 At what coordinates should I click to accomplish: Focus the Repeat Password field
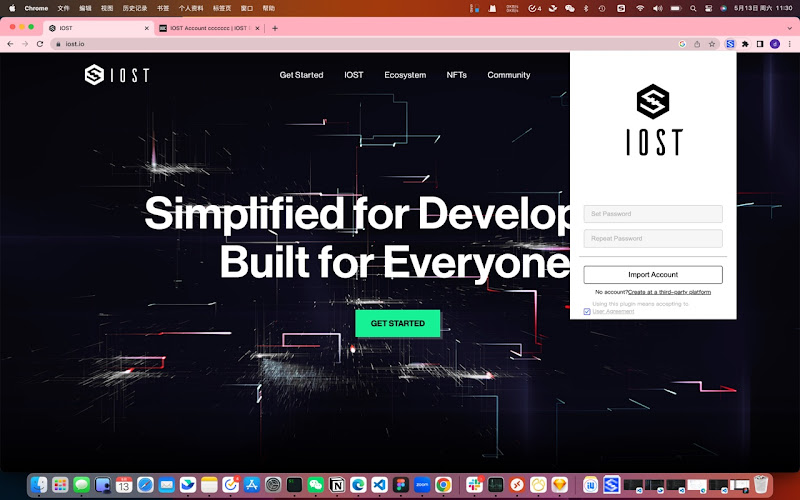(x=653, y=238)
